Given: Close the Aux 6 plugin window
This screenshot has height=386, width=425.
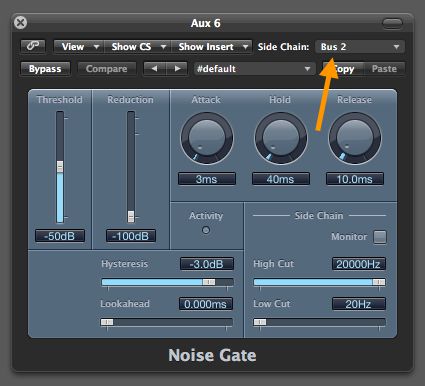Looking at the screenshot, I should coord(21,23).
